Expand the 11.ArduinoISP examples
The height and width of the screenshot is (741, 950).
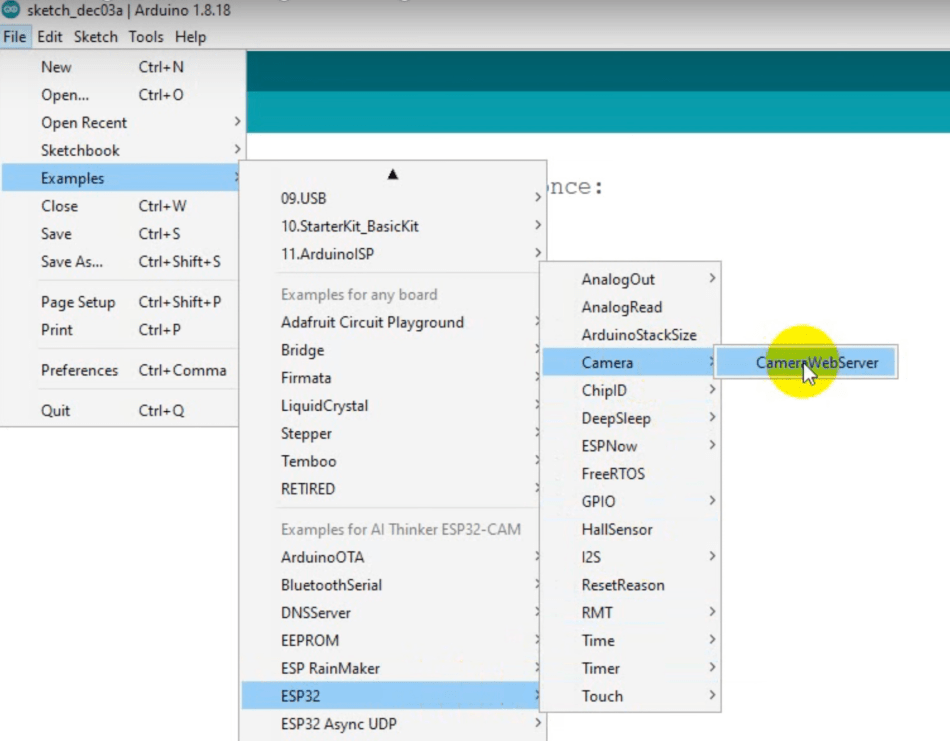tap(393, 254)
